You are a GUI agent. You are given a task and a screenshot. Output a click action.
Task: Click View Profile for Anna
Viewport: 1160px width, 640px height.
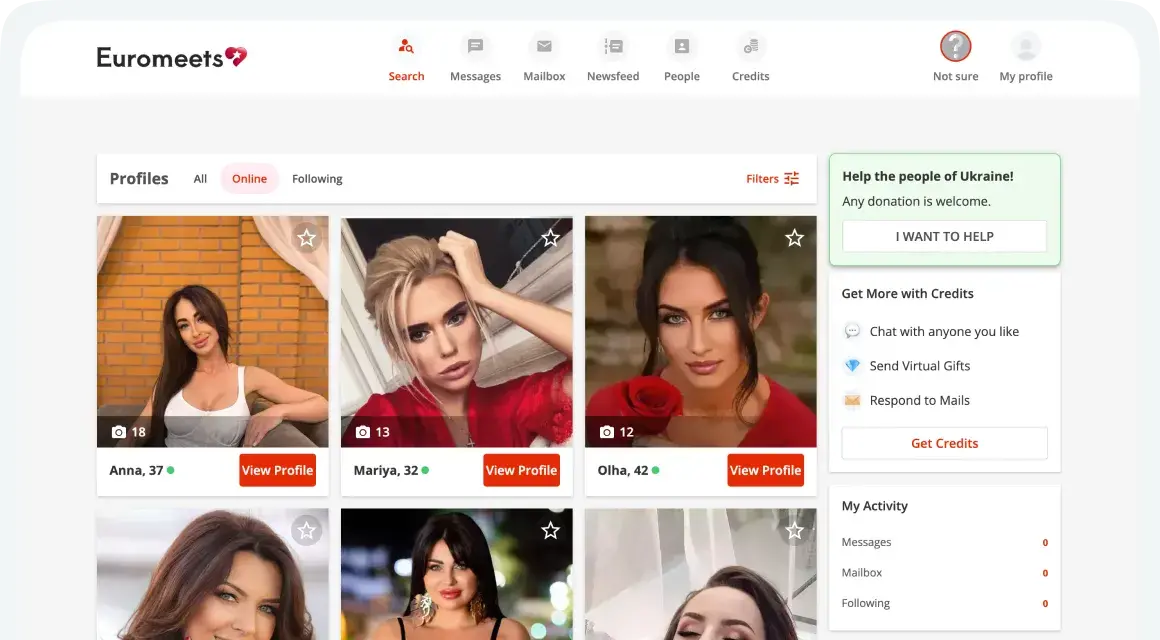[x=277, y=470]
